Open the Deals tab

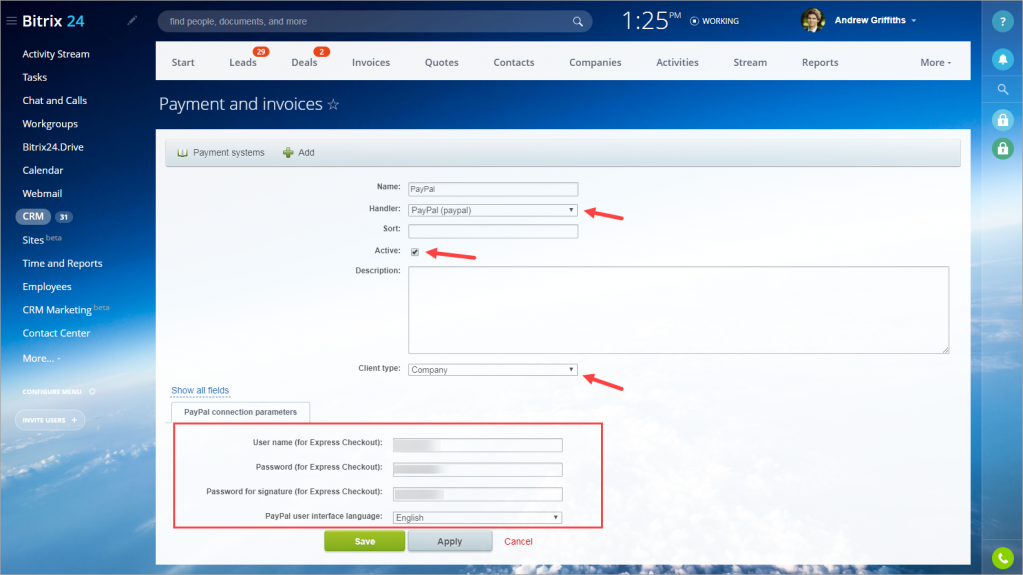(x=304, y=63)
